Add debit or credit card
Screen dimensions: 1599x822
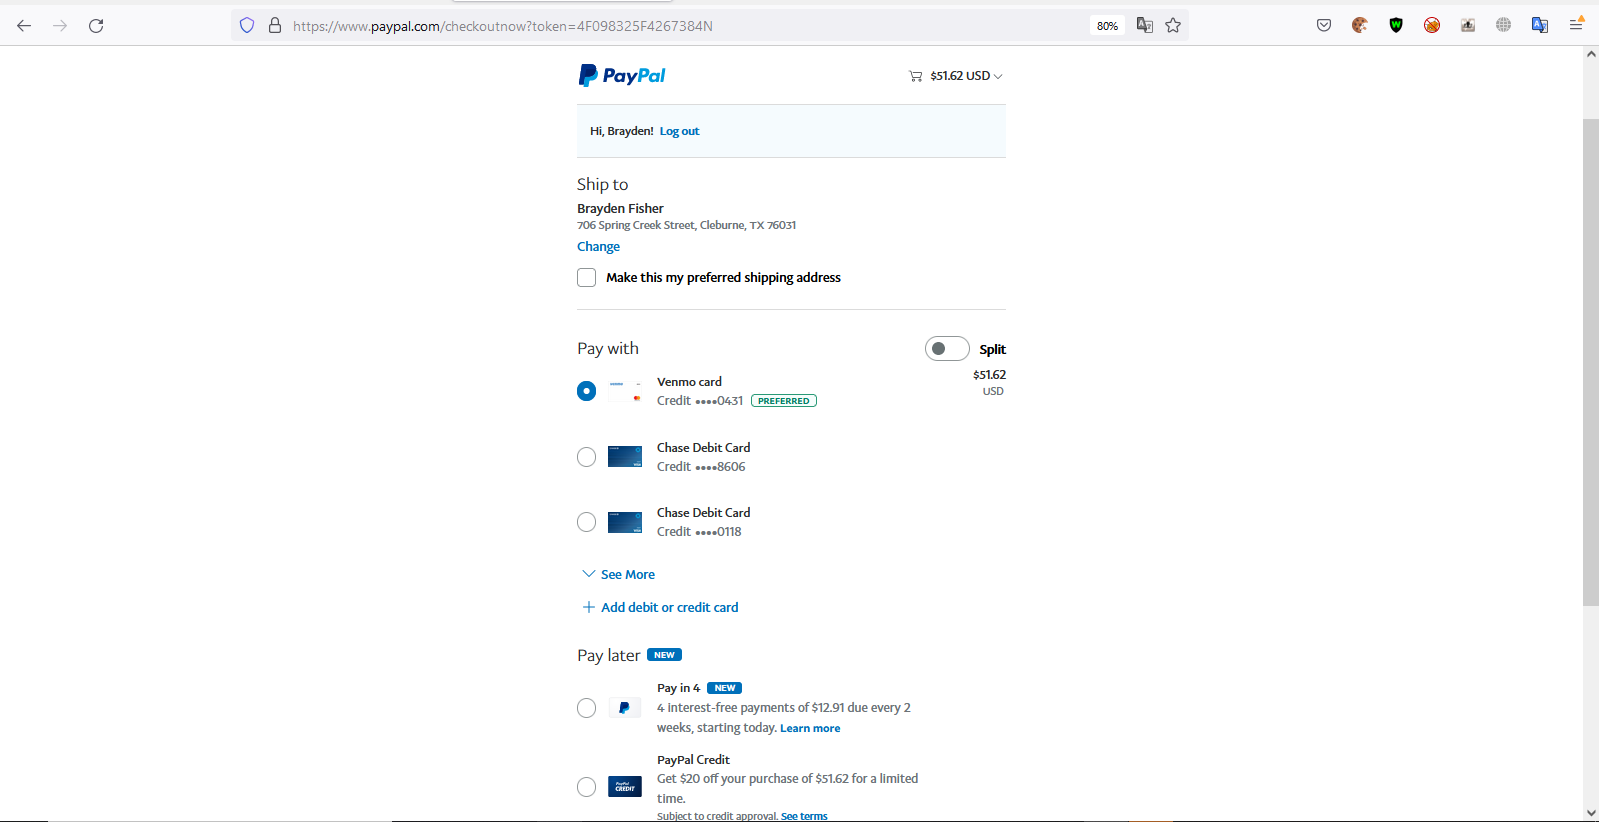point(660,608)
